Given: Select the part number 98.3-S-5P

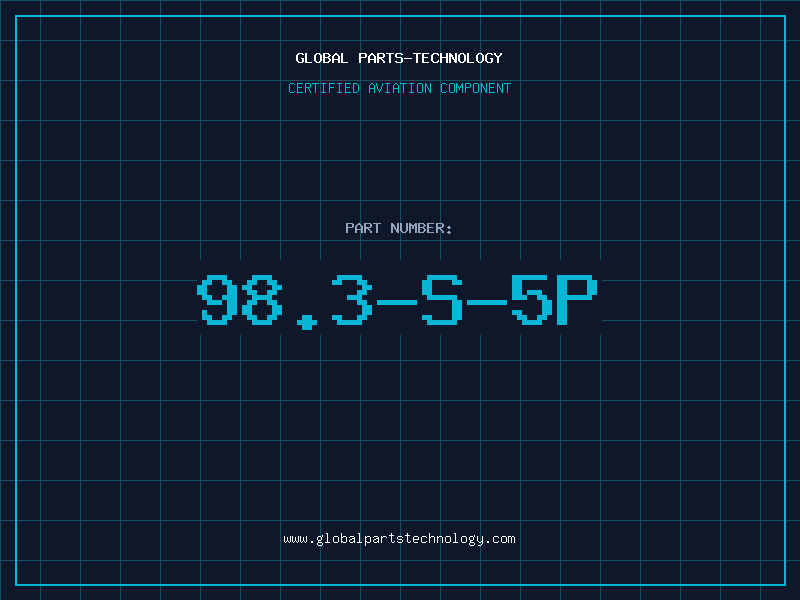Looking at the screenshot, I should click(397, 302).
